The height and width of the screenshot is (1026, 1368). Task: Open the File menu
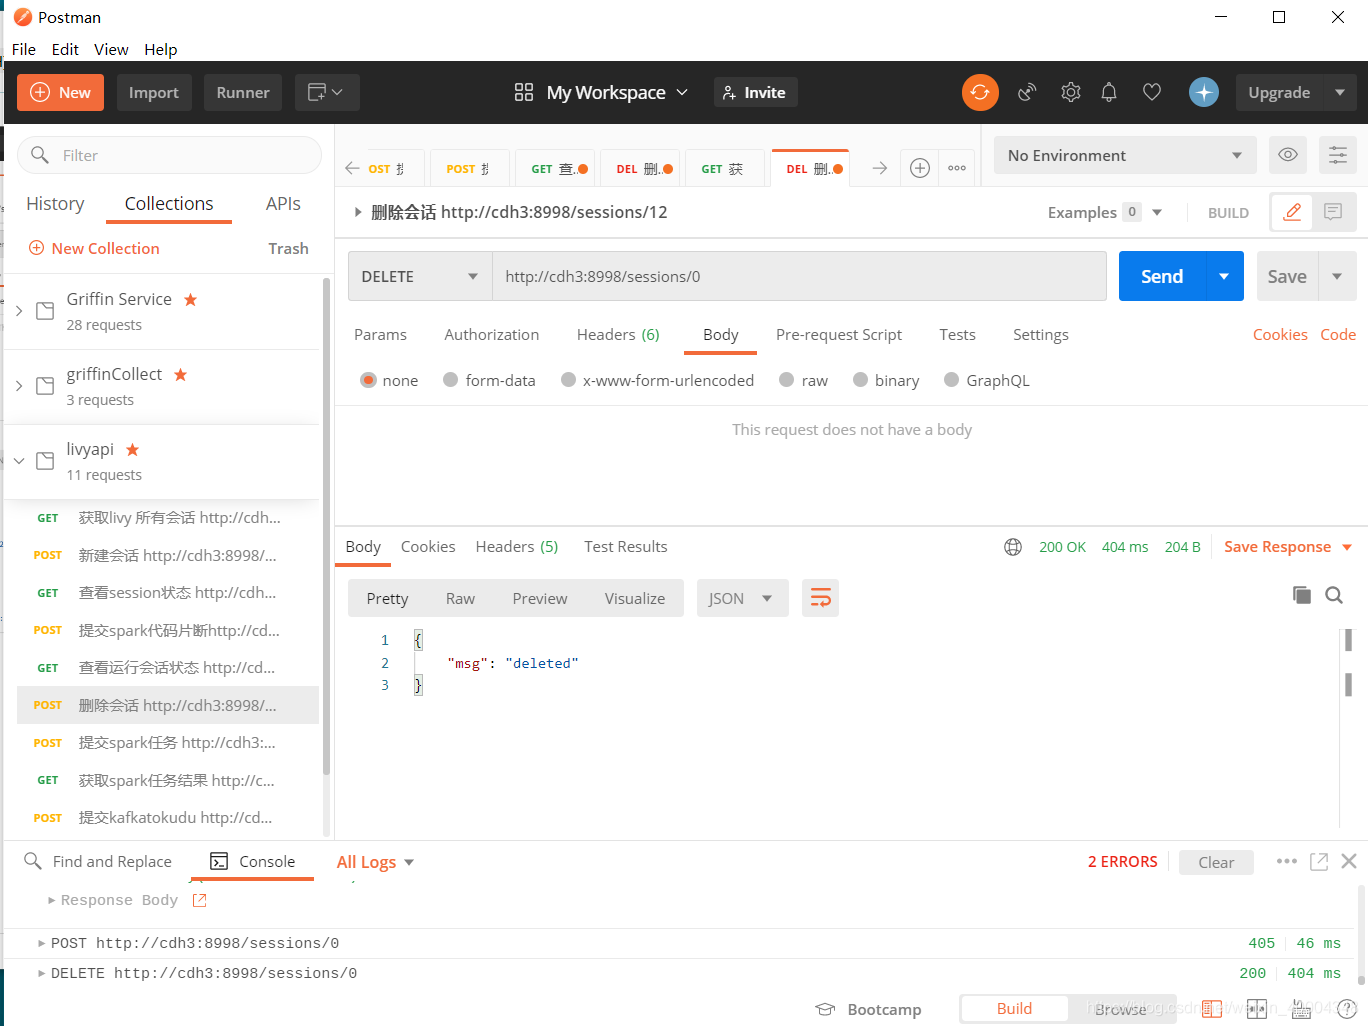pyautogui.click(x=24, y=49)
